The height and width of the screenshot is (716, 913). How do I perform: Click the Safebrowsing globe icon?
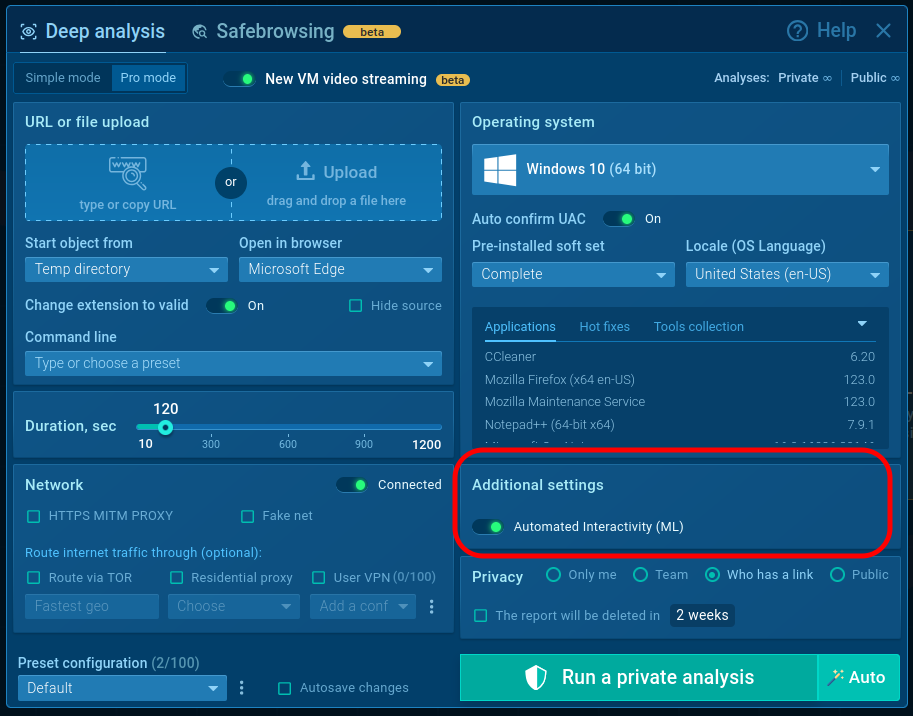[201, 32]
